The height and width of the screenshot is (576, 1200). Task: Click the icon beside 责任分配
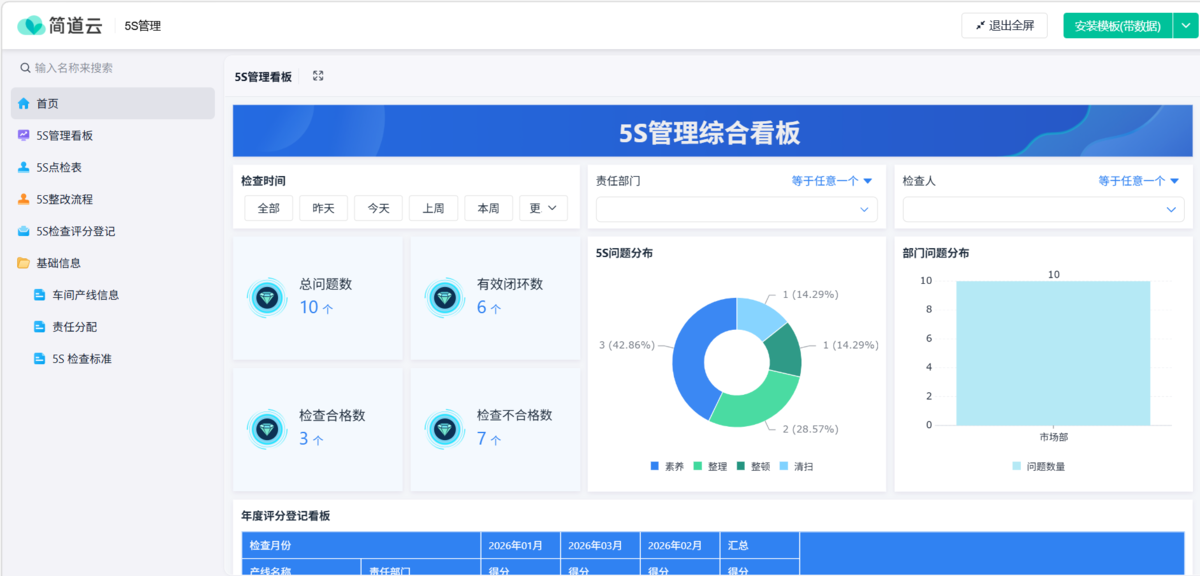point(40,327)
